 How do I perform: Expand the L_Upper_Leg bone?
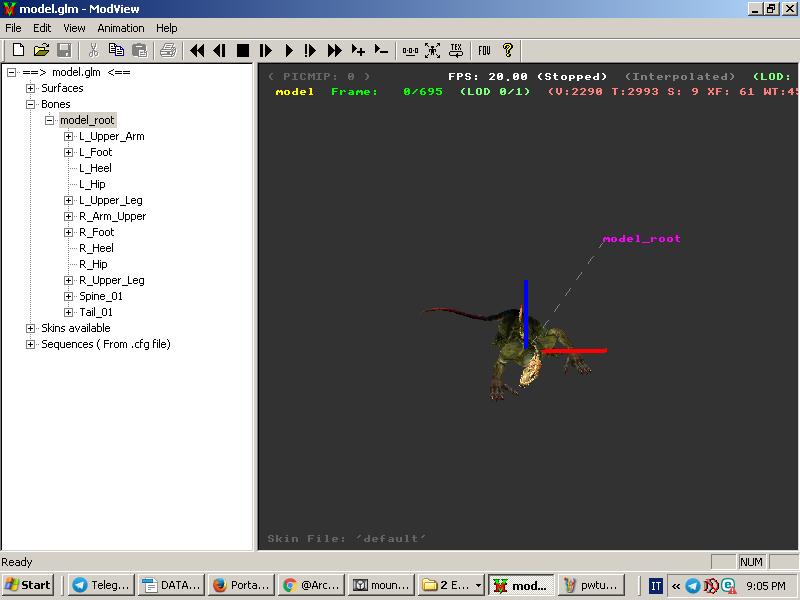[68, 200]
